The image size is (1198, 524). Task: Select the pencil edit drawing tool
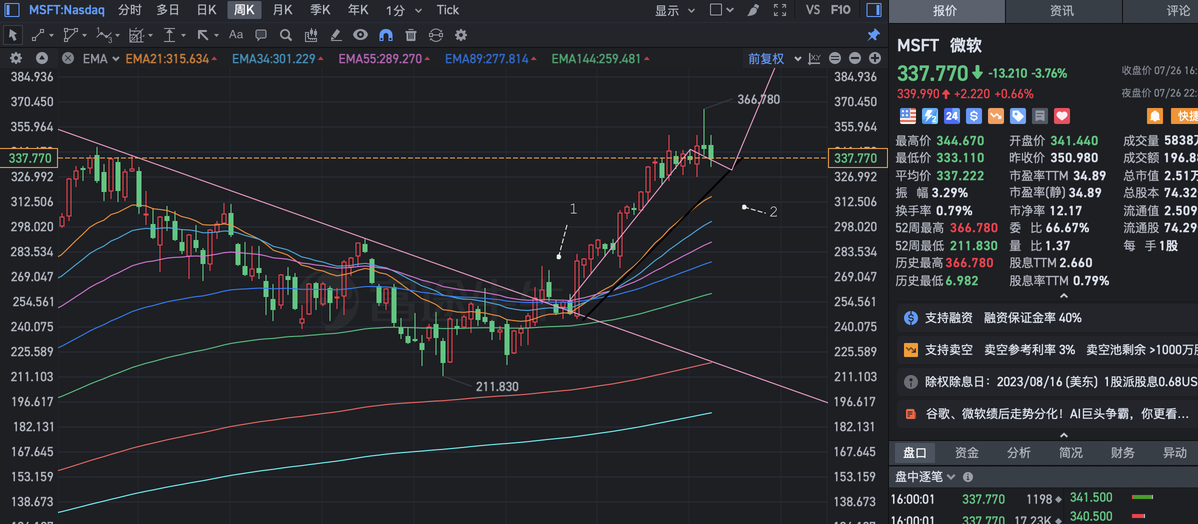(335, 35)
